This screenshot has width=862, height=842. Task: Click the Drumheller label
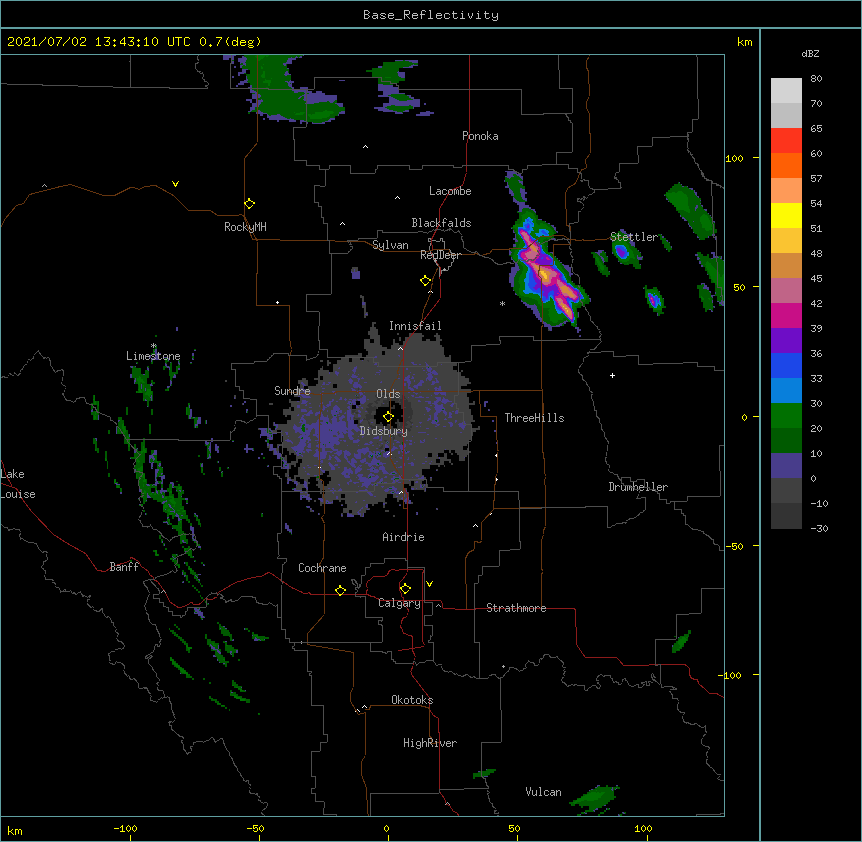pos(638,487)
